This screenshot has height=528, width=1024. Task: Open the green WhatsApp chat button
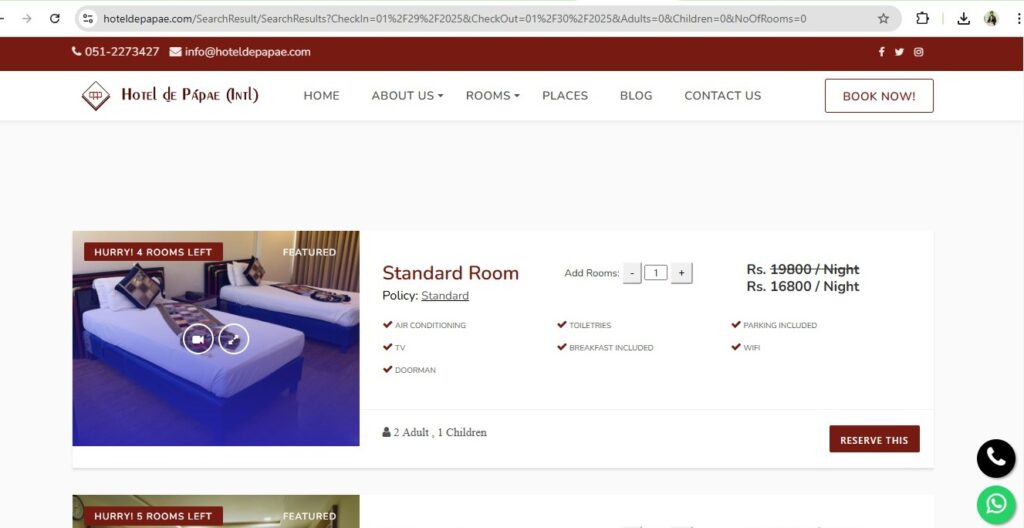coord(996,504)
